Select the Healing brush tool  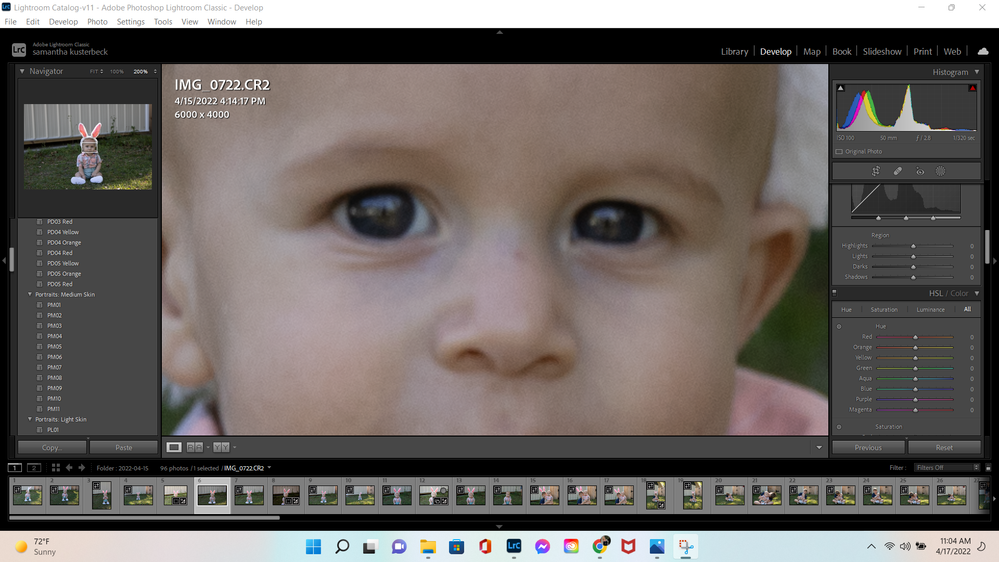(898, 171)
